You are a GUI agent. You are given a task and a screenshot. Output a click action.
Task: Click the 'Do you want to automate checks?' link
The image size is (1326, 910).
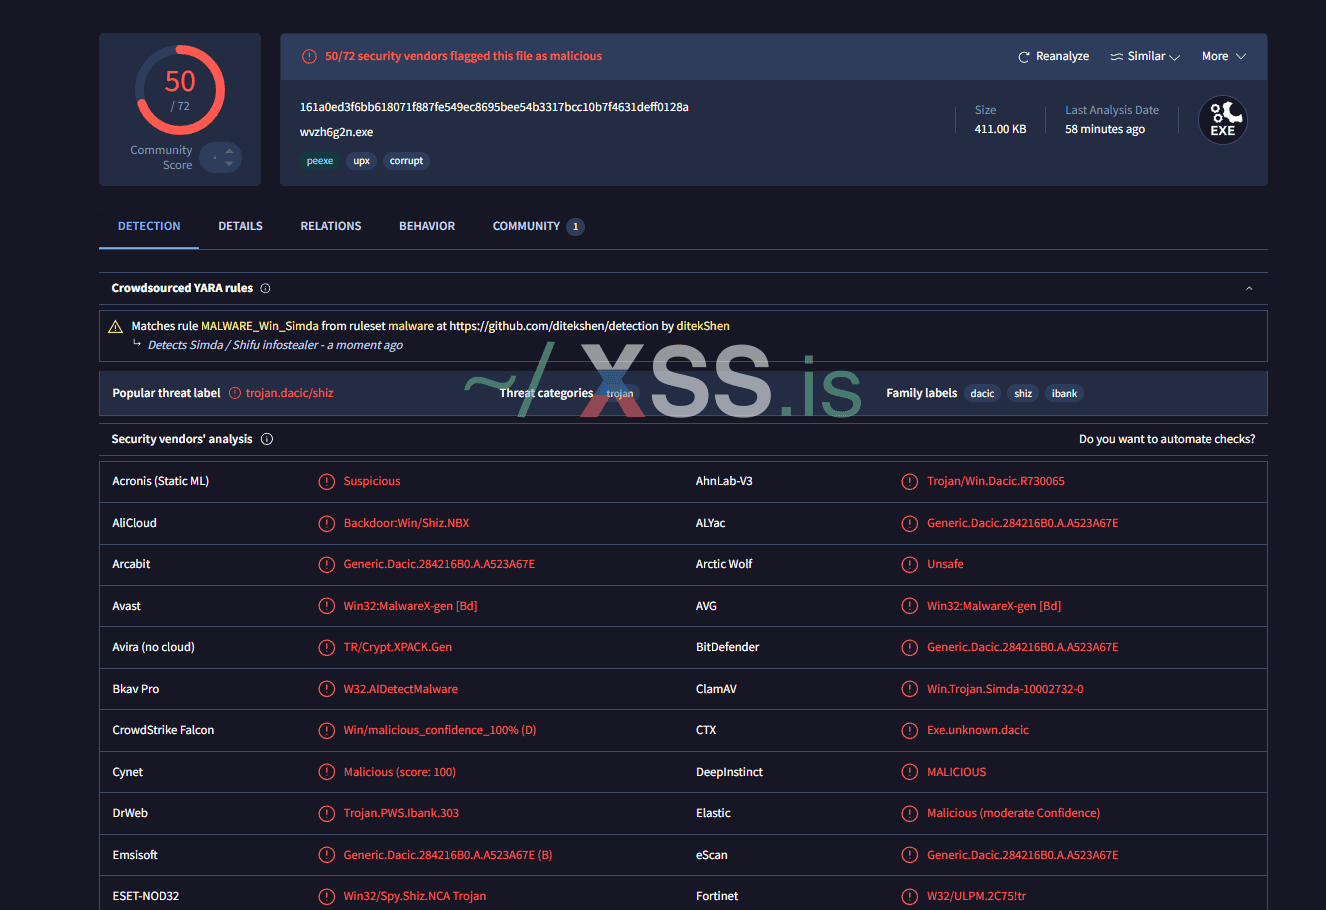point(1166,439)
